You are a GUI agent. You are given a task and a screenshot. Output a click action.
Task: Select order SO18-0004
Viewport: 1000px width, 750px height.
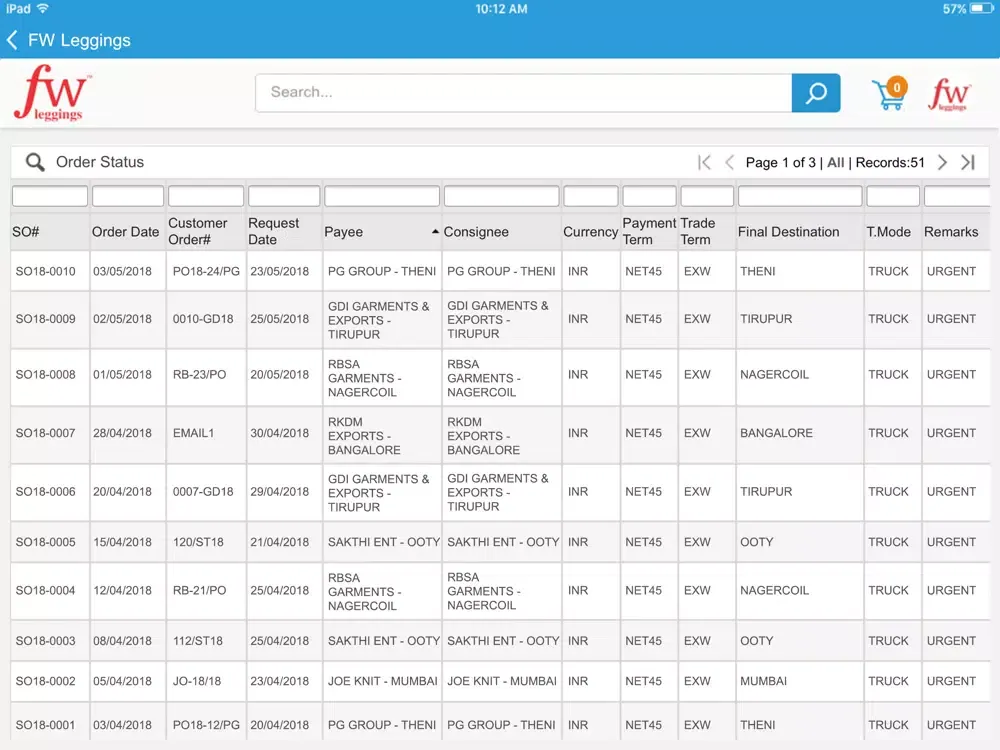(x=45, y=591)
